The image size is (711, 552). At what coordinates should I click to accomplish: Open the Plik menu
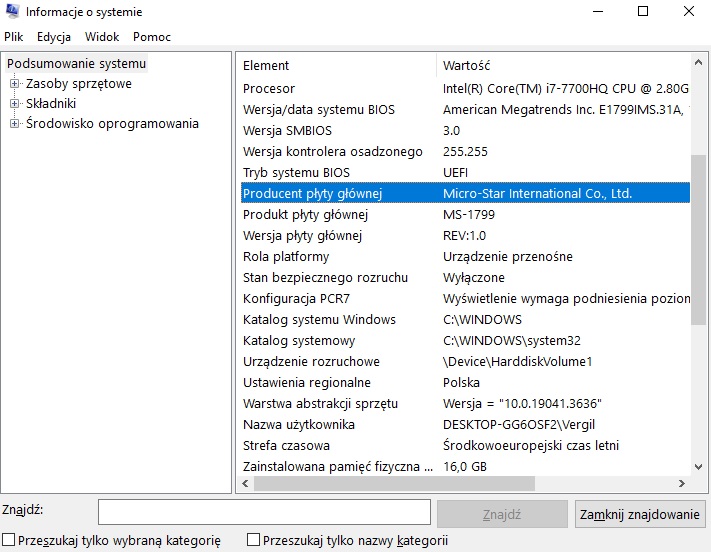tap(13, 37)
